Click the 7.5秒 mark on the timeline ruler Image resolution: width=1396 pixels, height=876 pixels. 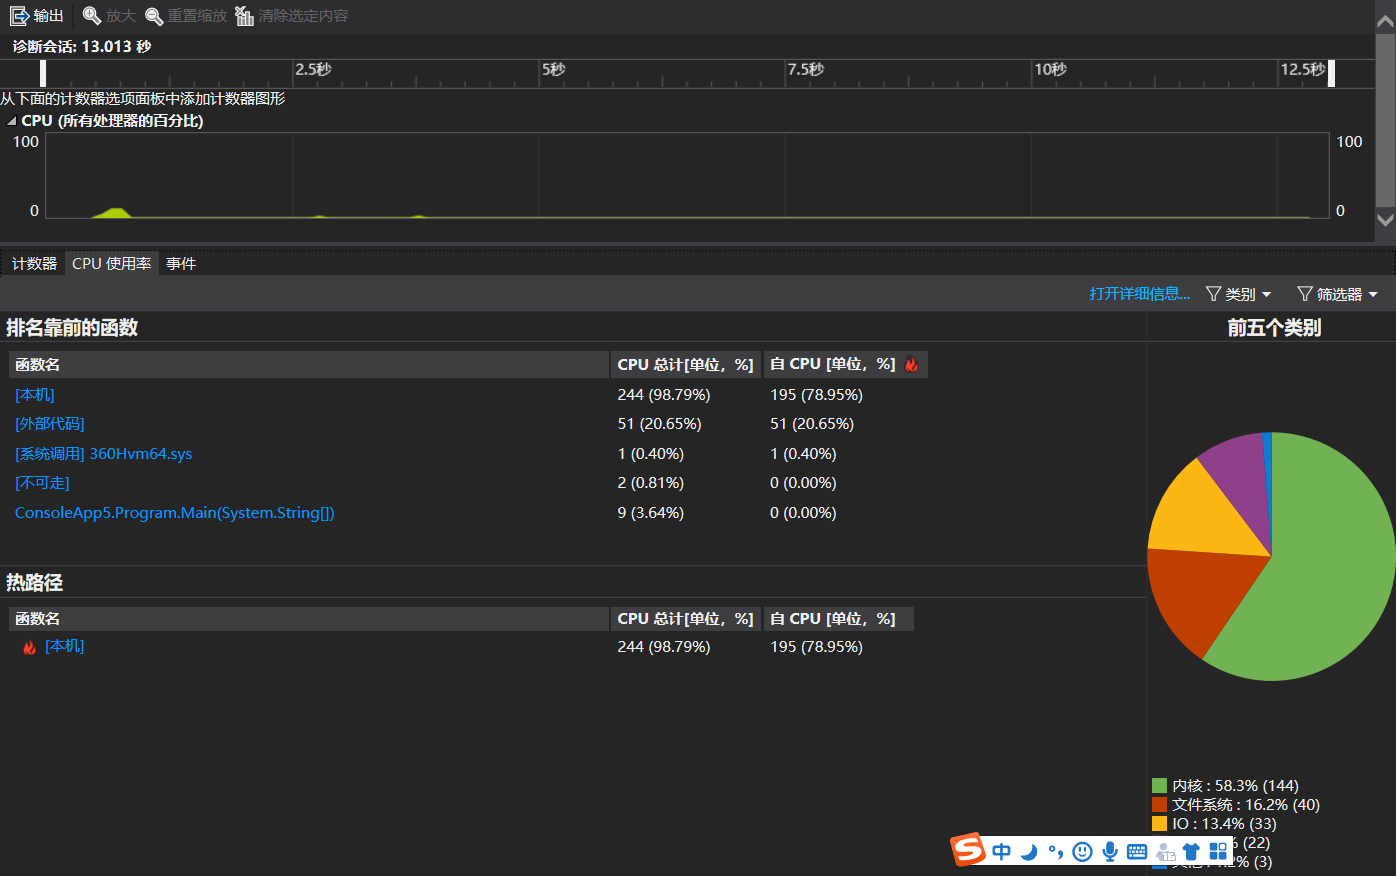[806, 70]
